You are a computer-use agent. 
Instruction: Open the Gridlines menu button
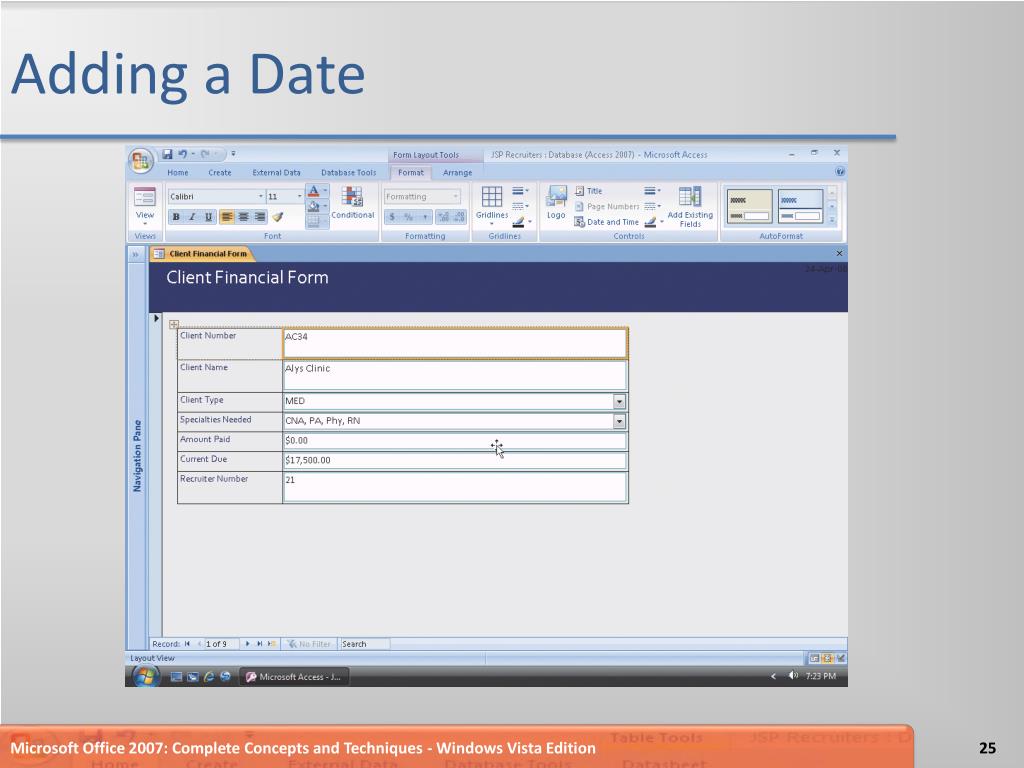(x=492, y=205)
